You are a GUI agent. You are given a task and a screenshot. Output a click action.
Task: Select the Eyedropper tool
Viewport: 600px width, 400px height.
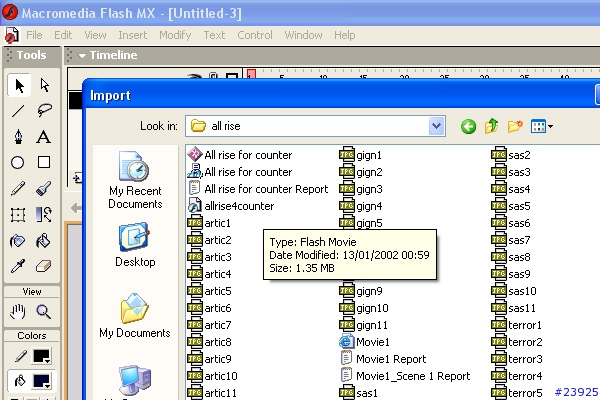(18, 266)
